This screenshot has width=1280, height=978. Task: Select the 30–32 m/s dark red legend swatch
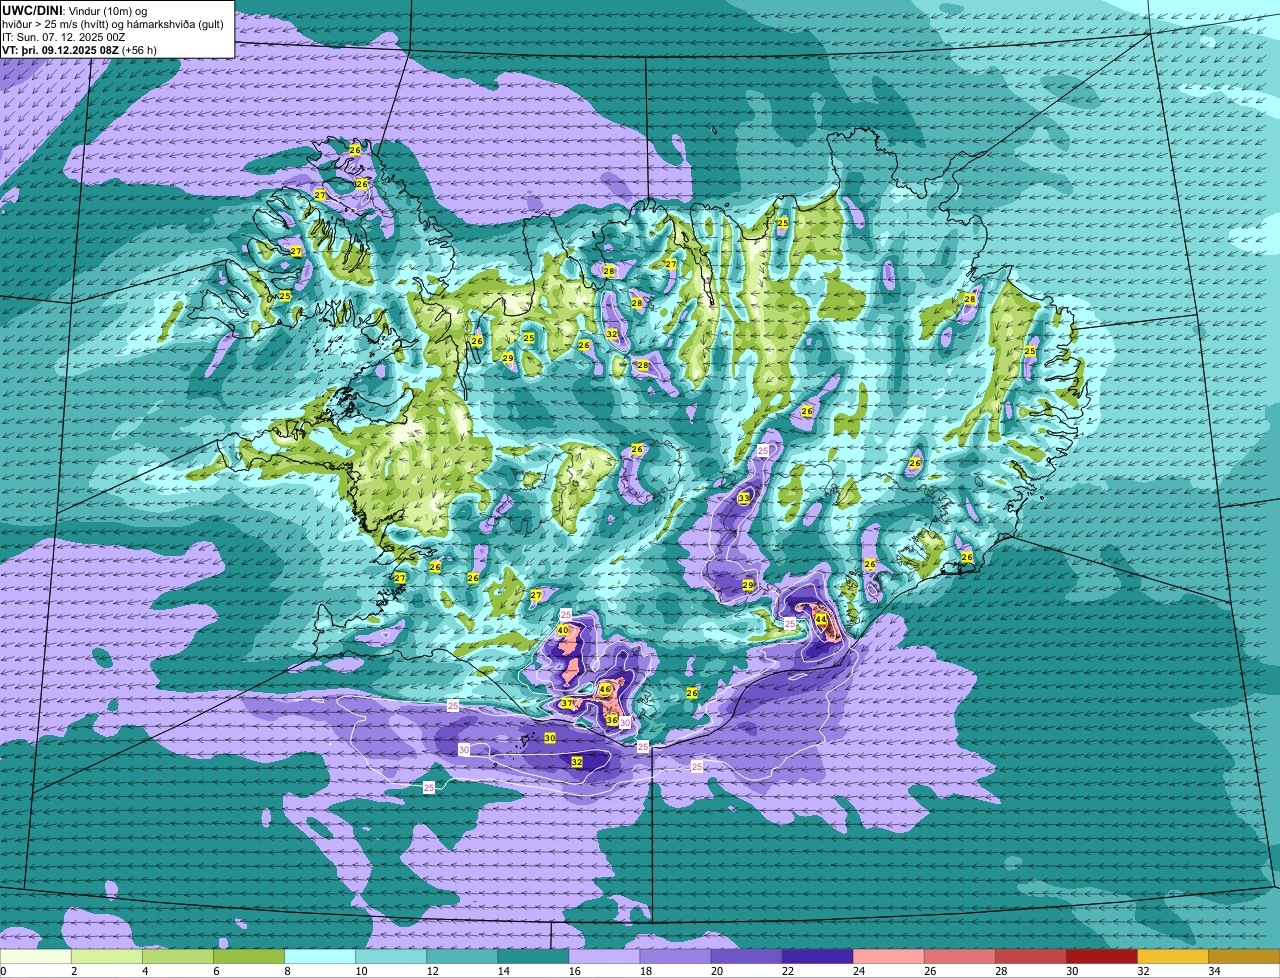pos(1101,957)
